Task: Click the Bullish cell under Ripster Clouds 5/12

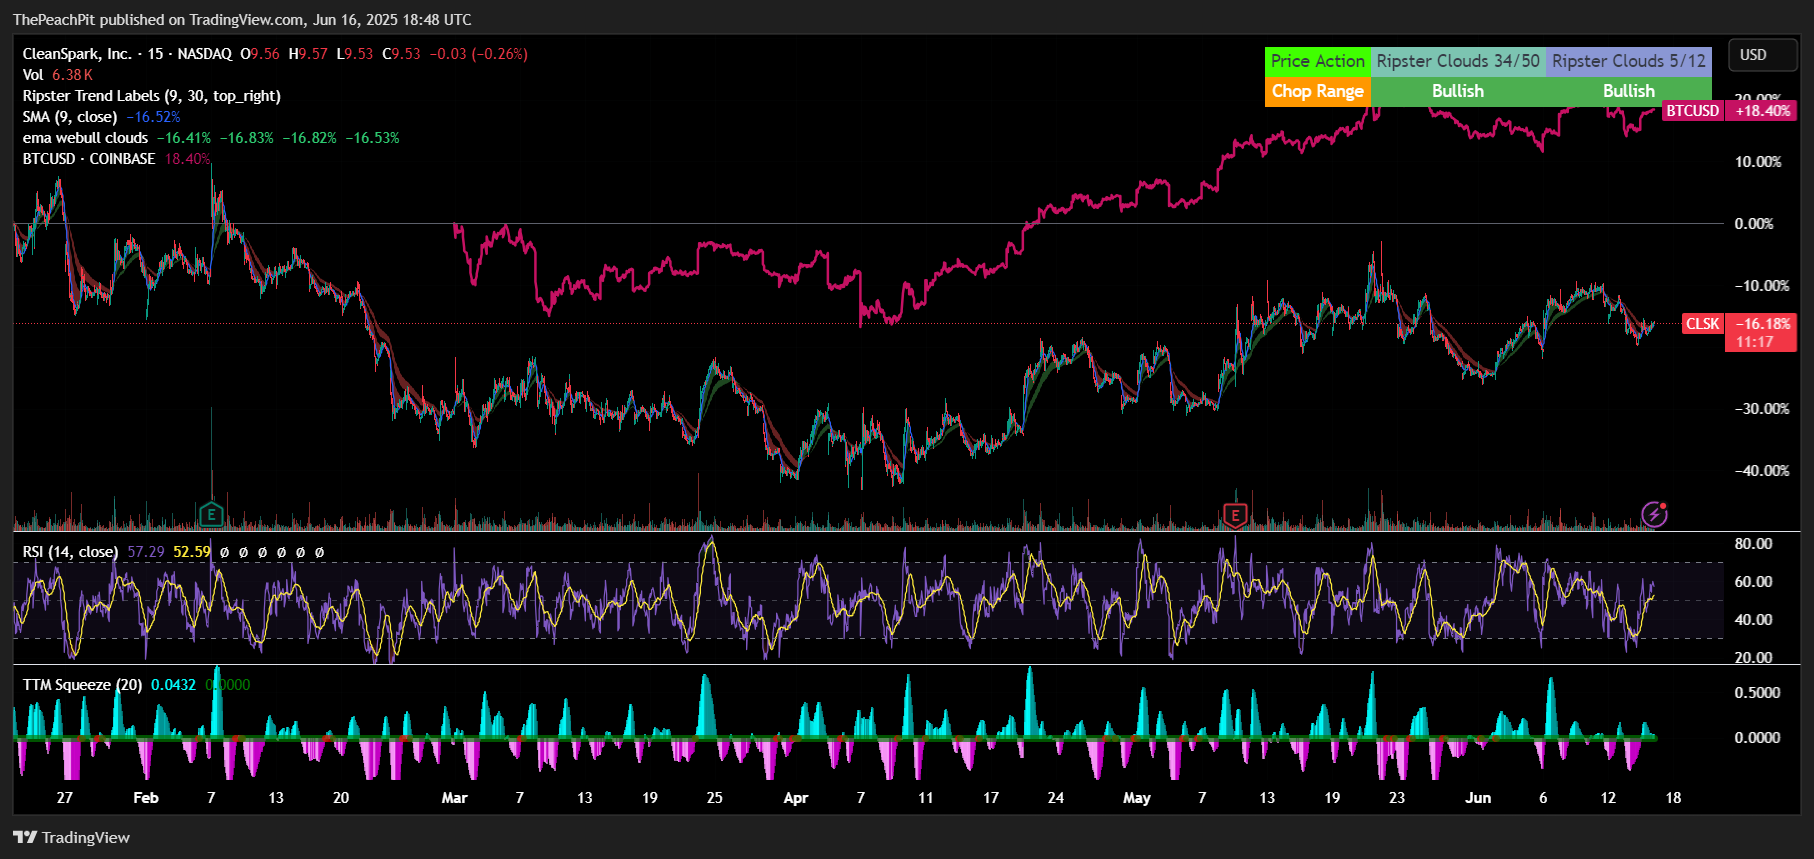Action: tap(1629, 91)
